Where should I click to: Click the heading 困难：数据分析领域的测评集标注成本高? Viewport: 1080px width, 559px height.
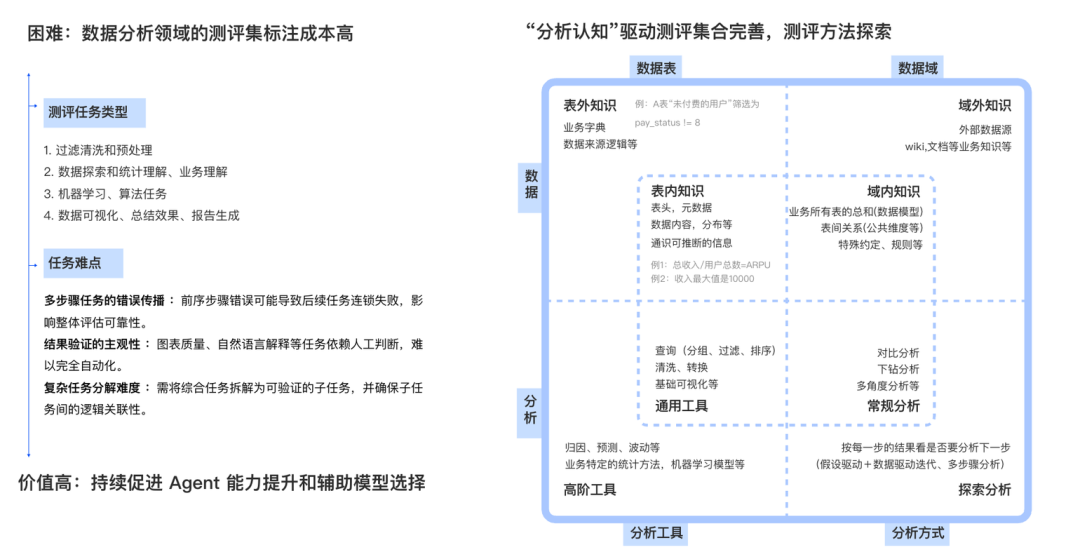tap(190, 33)
